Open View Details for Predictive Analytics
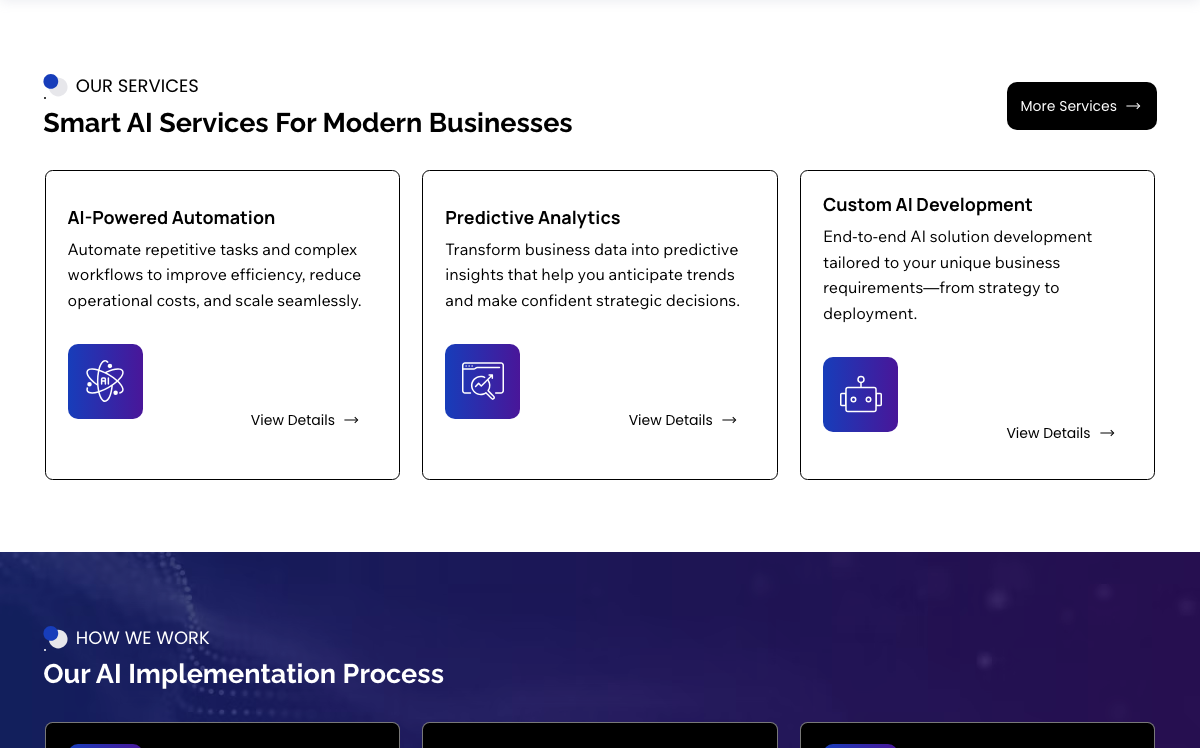Viewport: 1200px width, 748px height. [683, 420]
